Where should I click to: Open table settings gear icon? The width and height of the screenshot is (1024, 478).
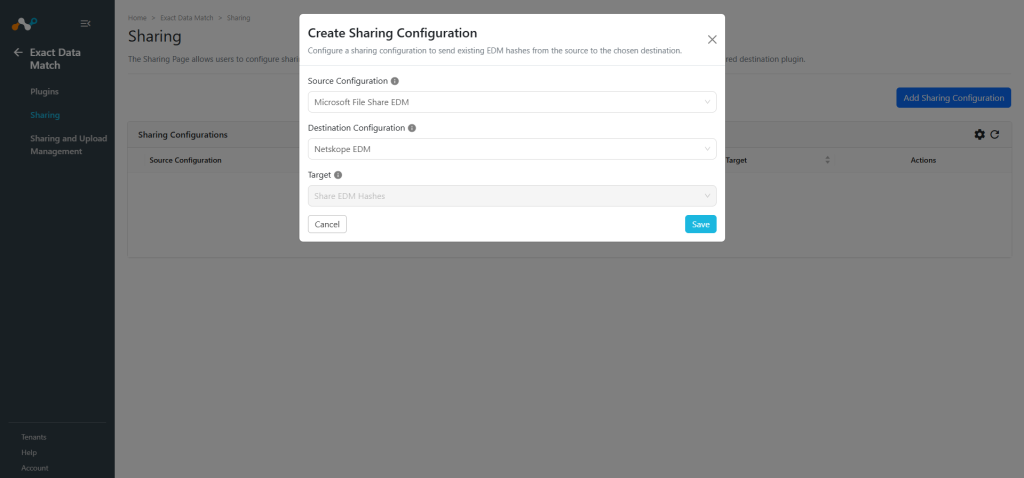980,135
